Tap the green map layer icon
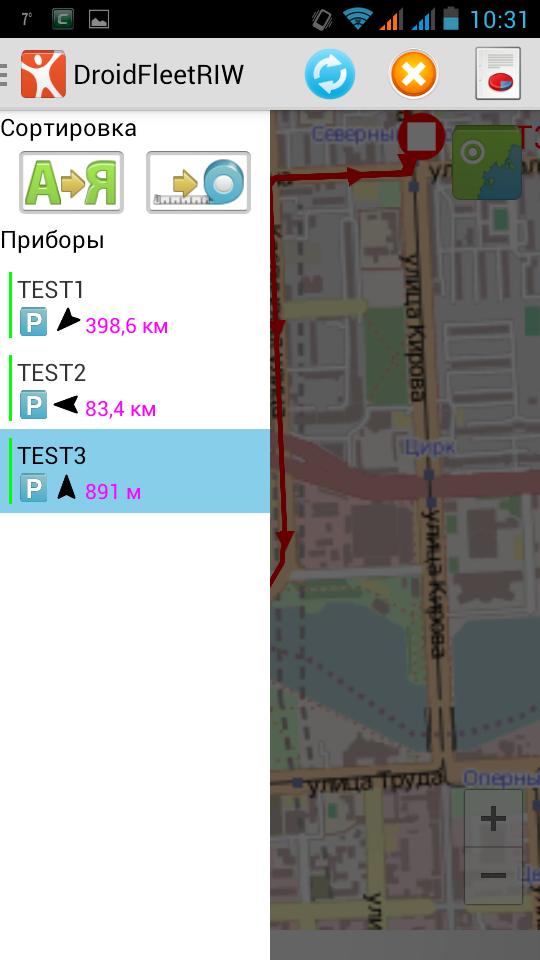540x960 pixels. pyautogui.click(x=487, y=163)
